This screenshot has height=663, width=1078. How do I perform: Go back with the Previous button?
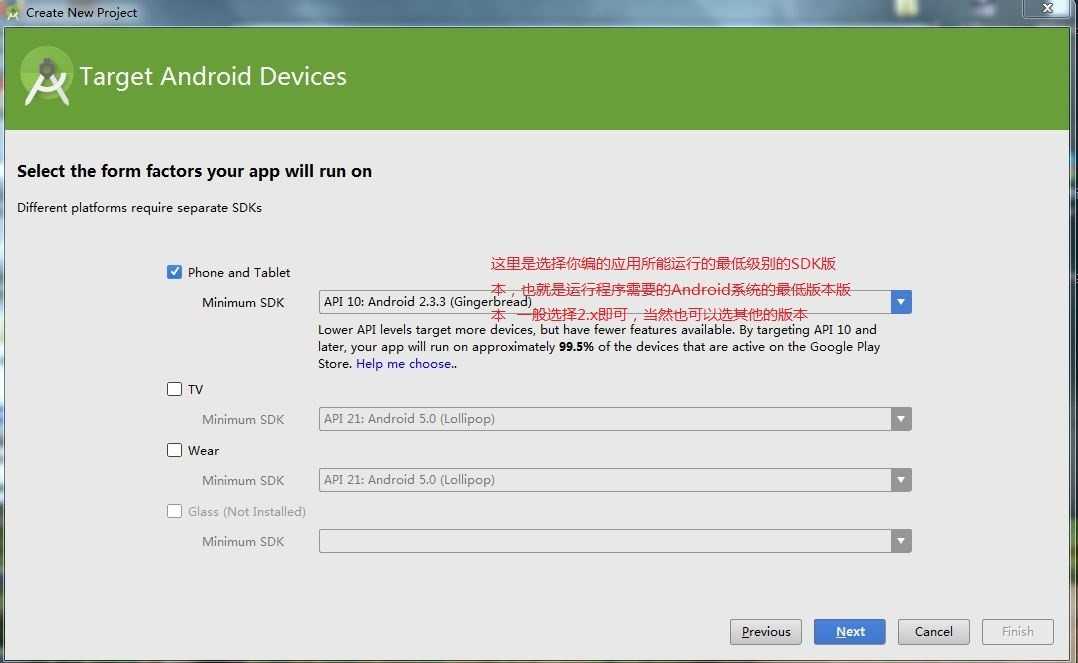pos(766,631)
